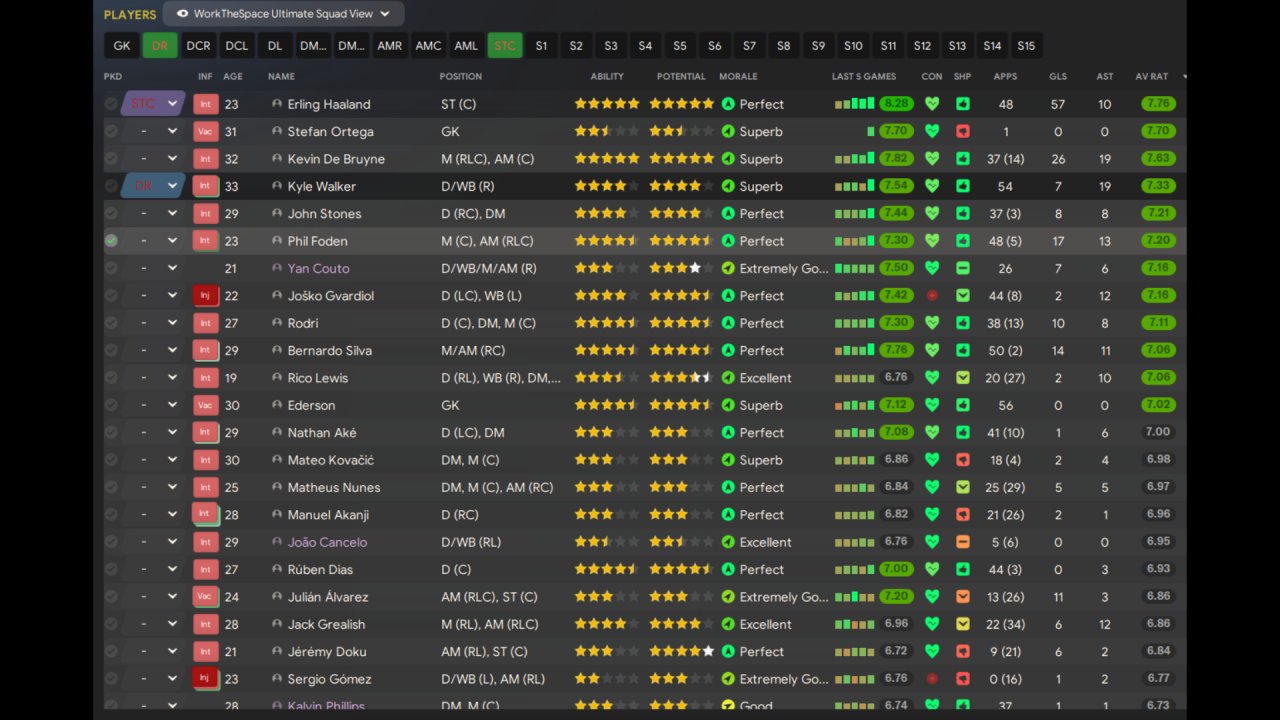Open Rúben Dias's picked-position dropdown
This screenshot has height=720, width=1280.
tap(153, 569)
